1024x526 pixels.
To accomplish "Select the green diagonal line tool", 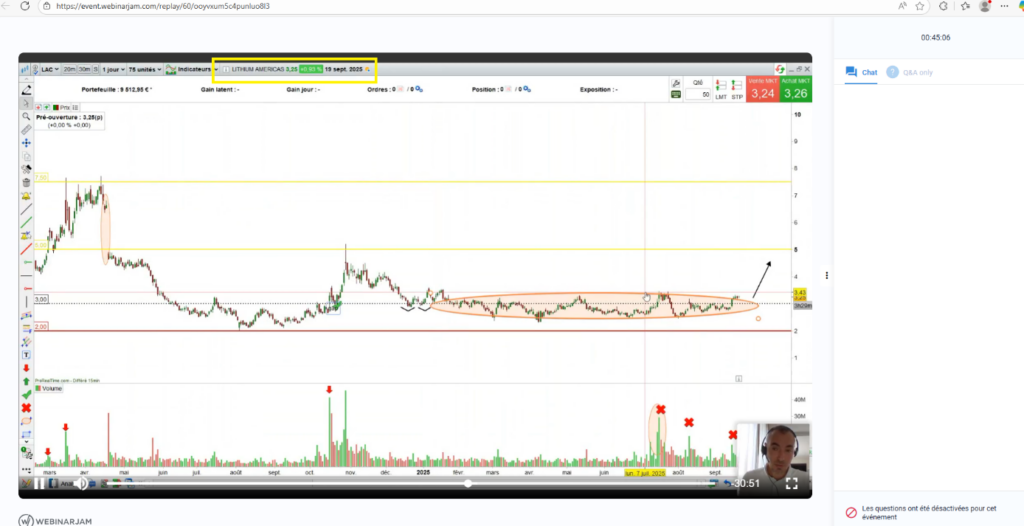I will click(x=26, y=223).
